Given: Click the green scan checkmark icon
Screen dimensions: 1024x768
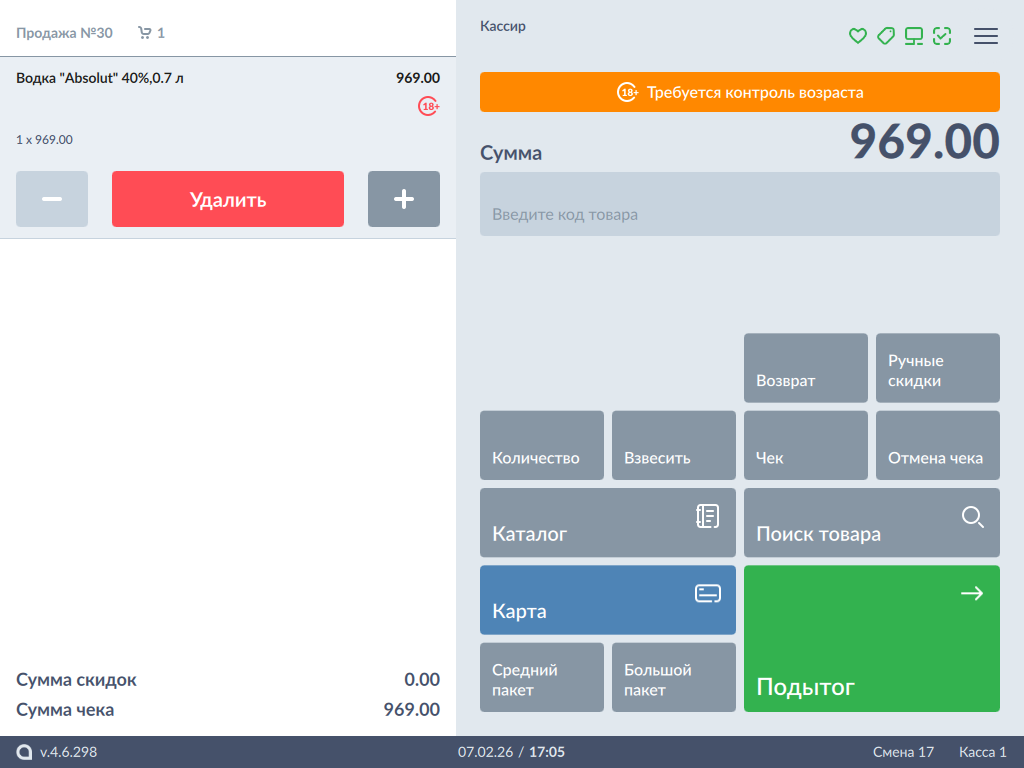Looking at the screenshot, I should tap(941, 36).
